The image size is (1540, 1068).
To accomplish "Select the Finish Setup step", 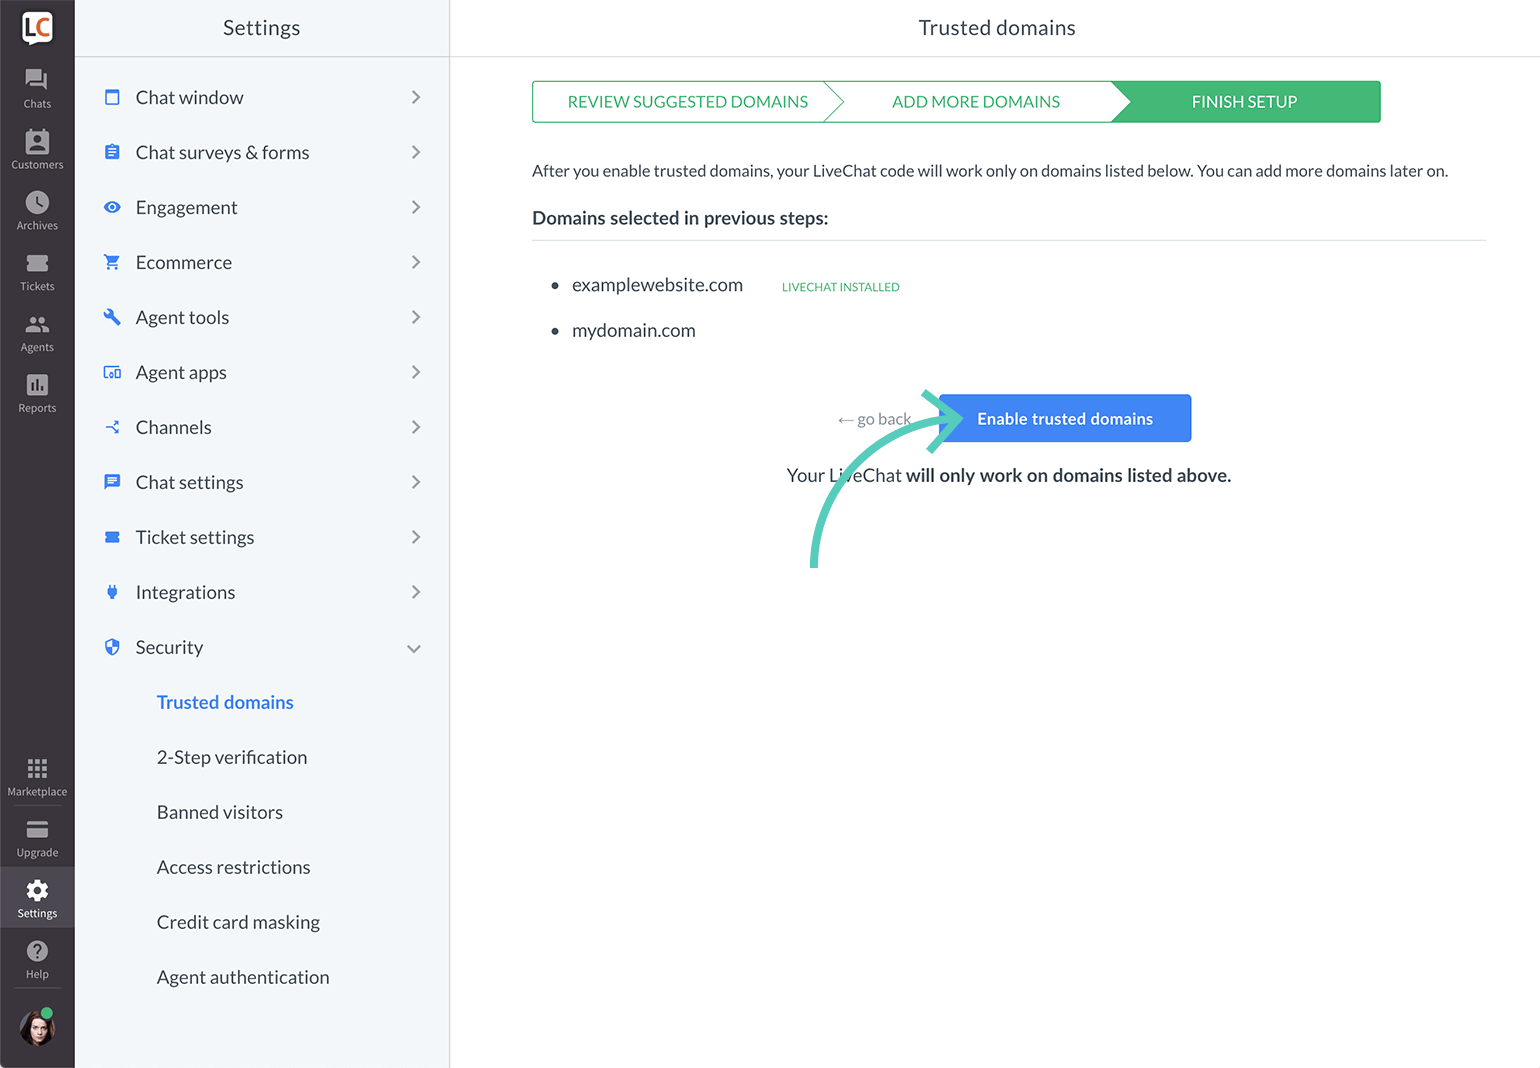I will pos(1245,102).
